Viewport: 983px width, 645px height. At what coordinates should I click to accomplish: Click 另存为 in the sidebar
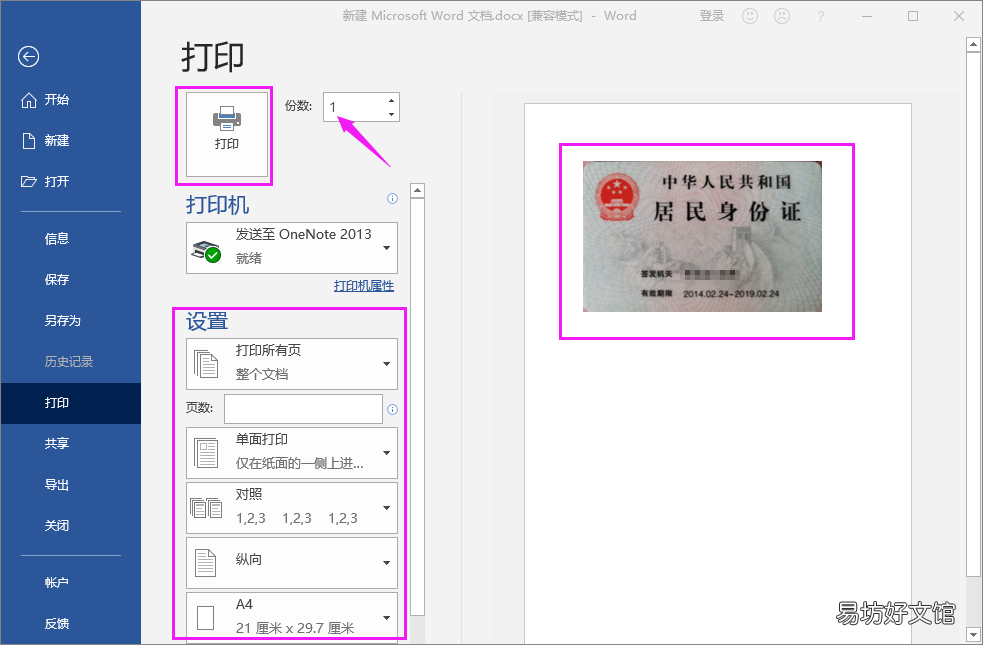pos(70,320)
